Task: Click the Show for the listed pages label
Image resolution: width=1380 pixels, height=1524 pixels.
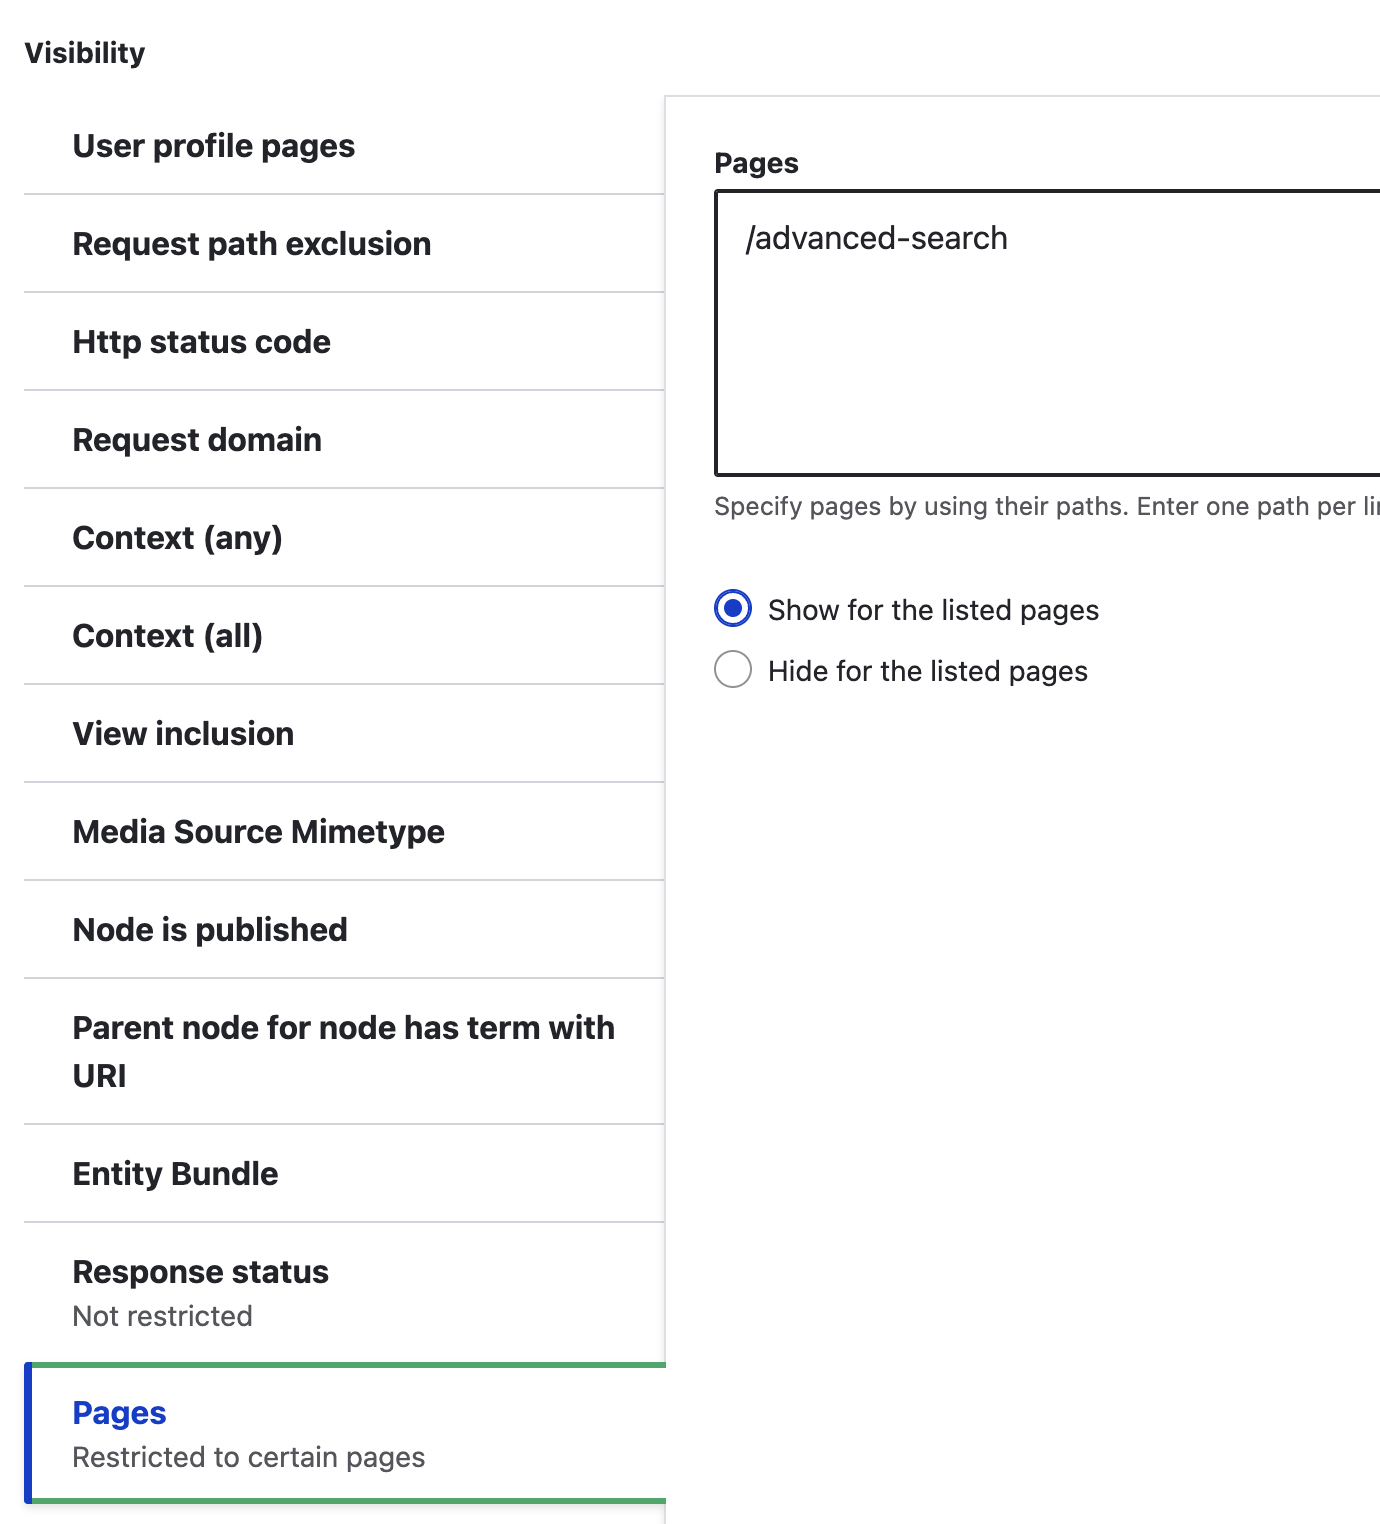Action: click(x=933, y=610)
